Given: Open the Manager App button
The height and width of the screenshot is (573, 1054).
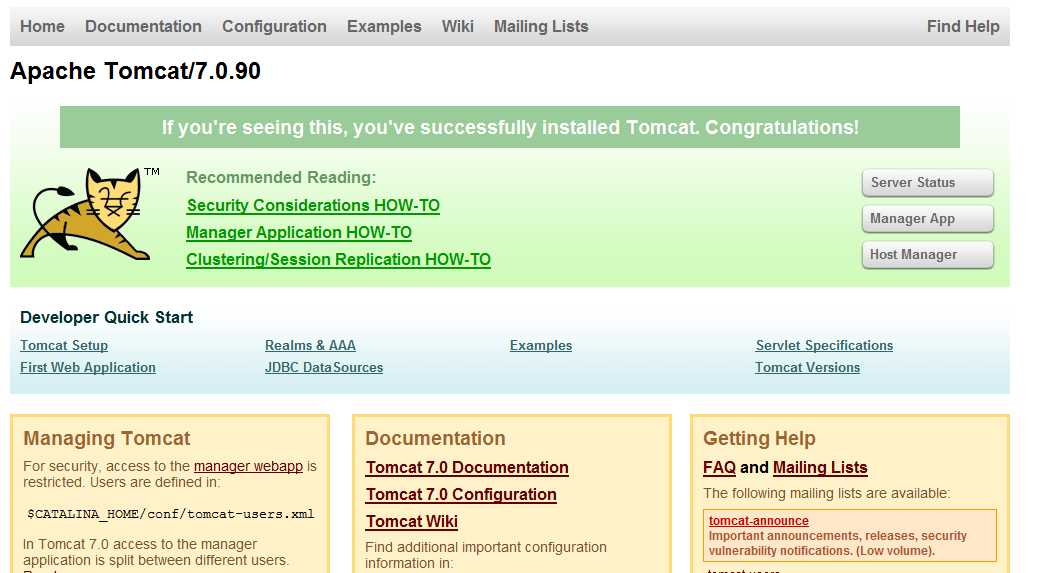Looking at the screenshot, I should click(x=928, y=219).
